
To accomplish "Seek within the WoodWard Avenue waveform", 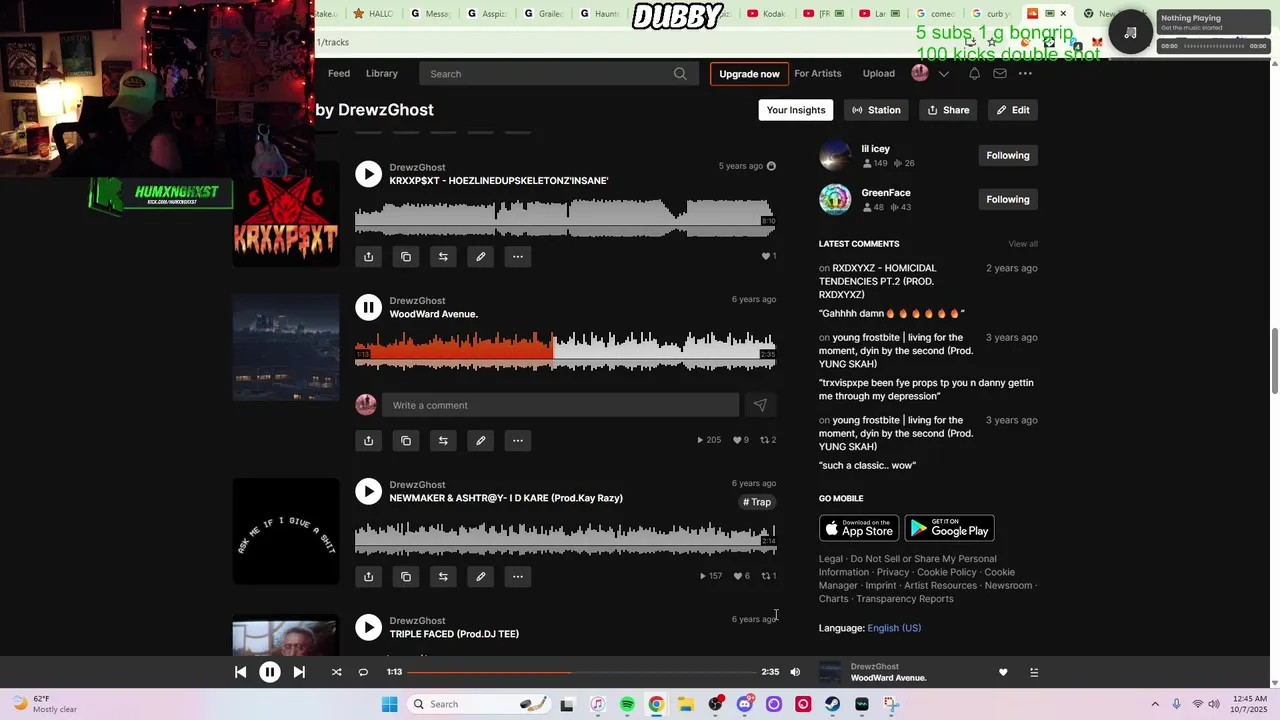I will pos(565,351).
